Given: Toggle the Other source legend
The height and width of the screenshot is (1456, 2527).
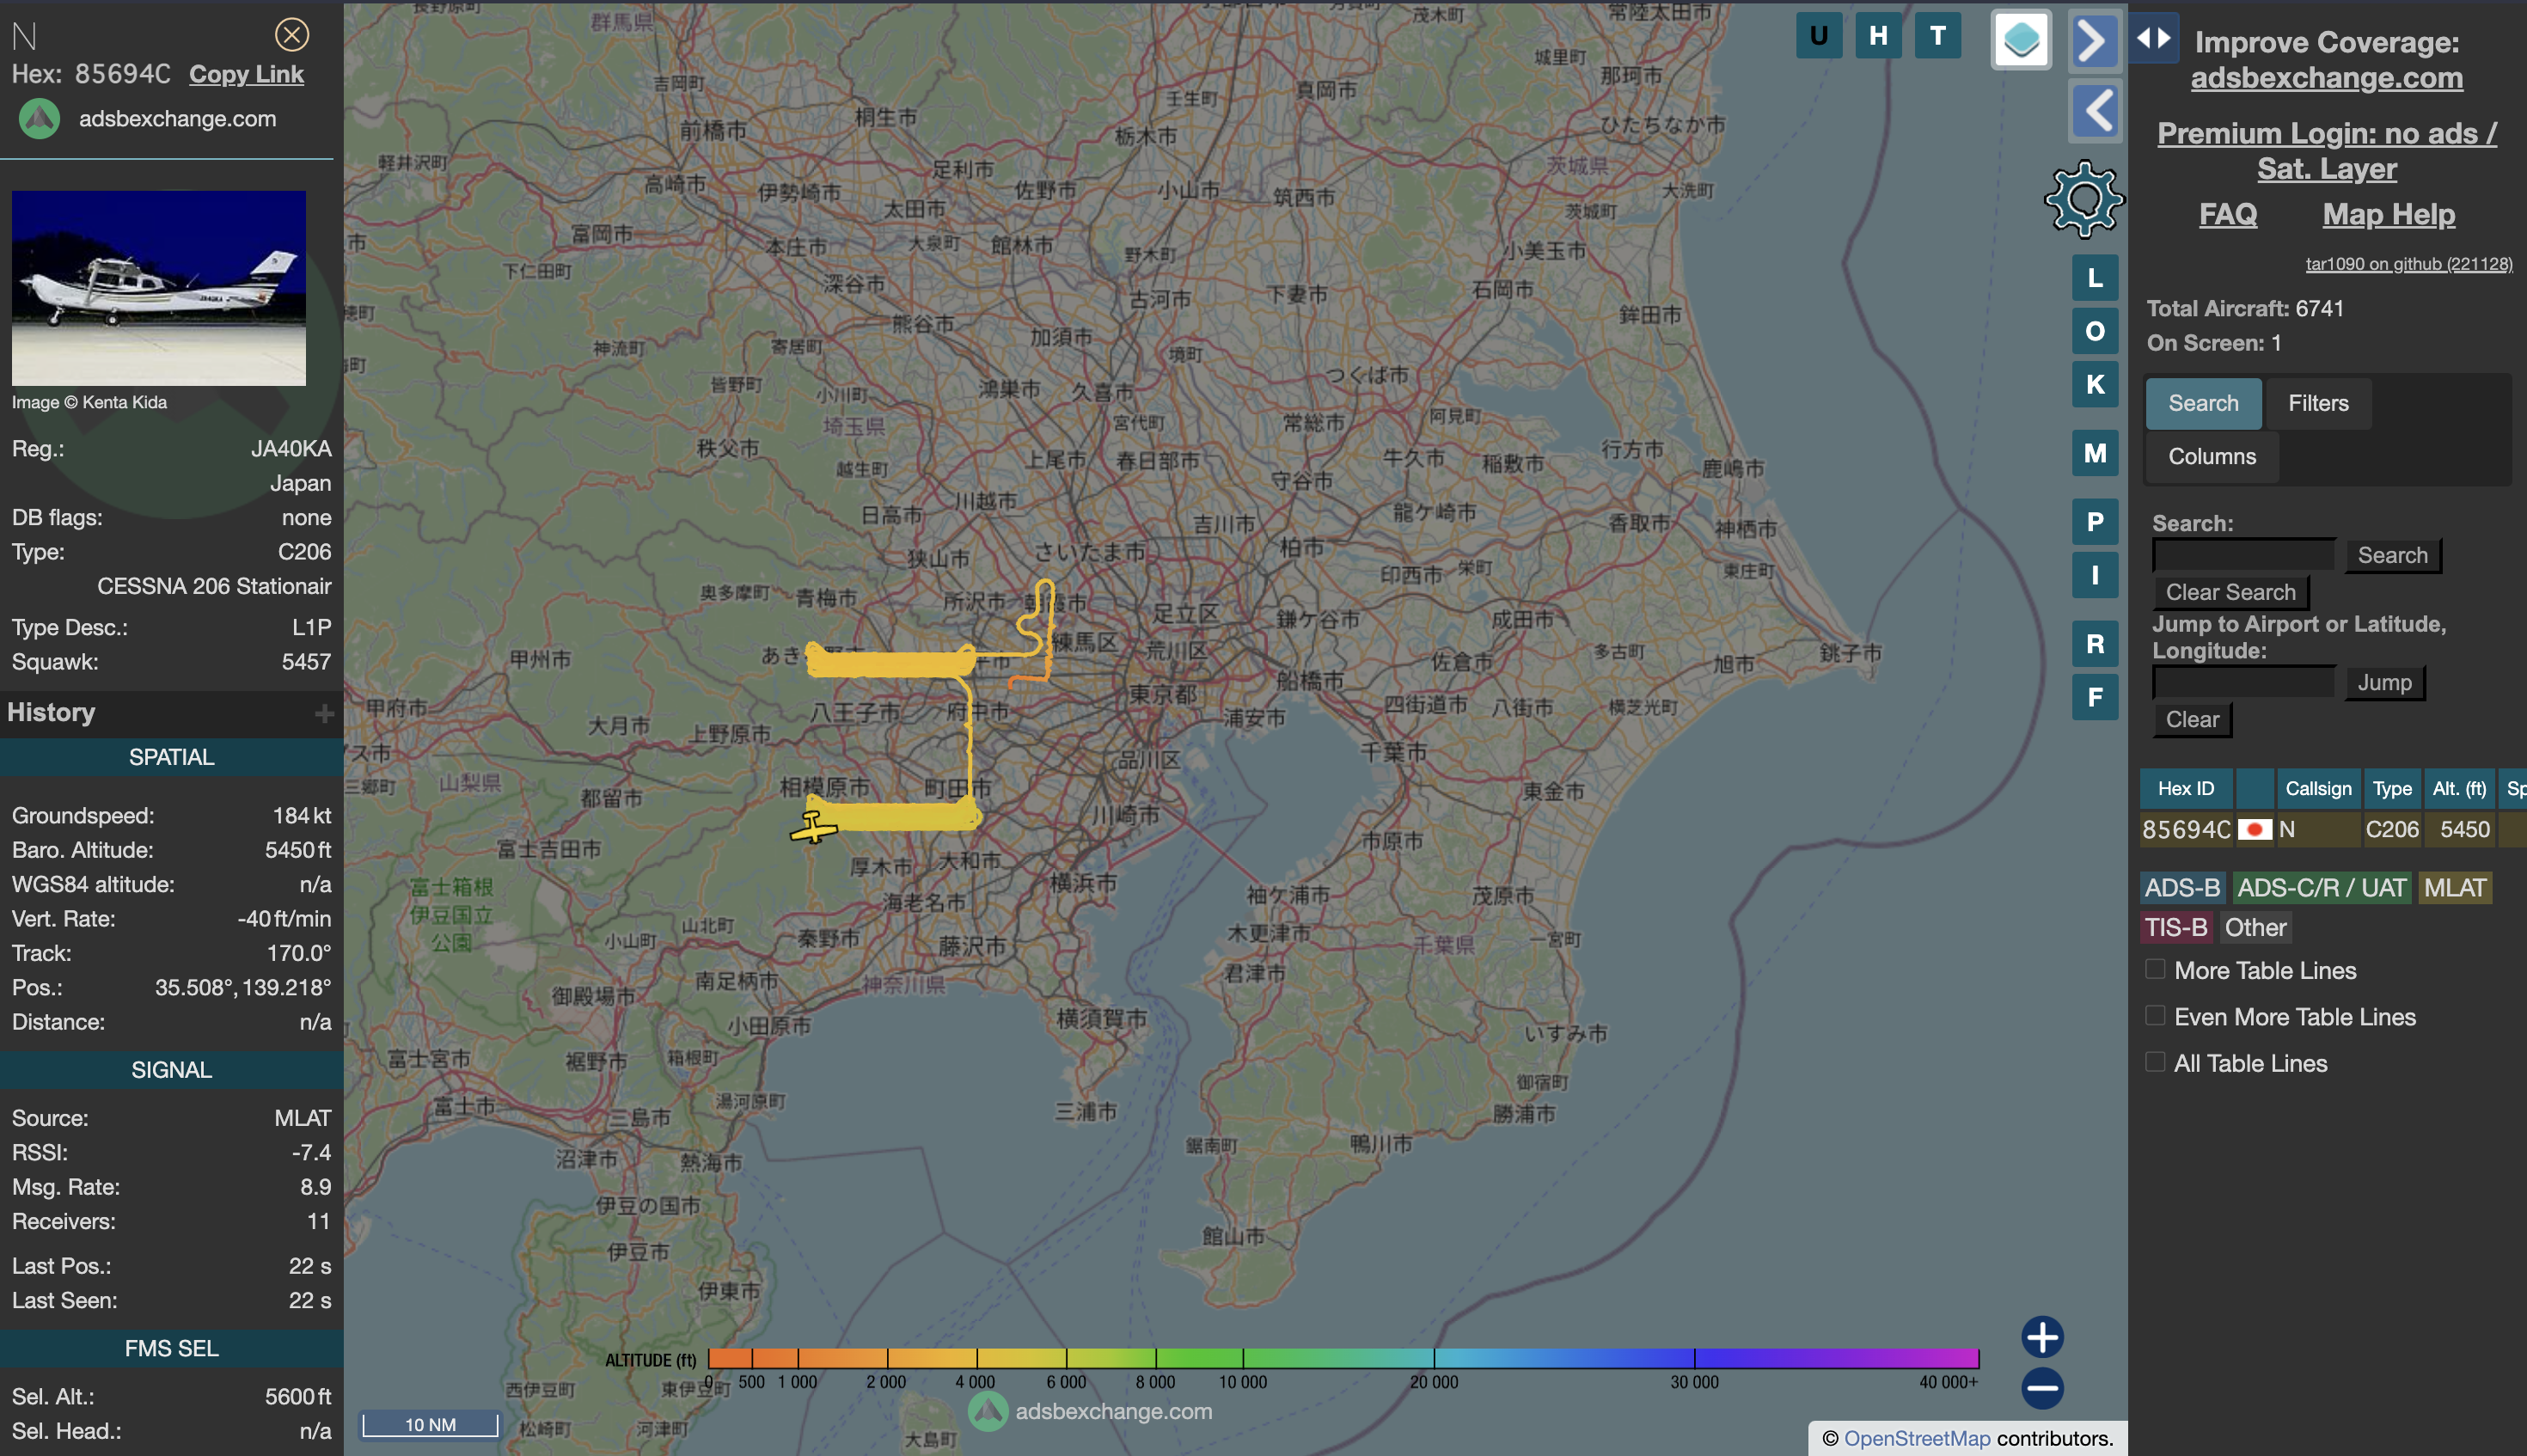Looking at the screenshot, I should (2255, 928).
